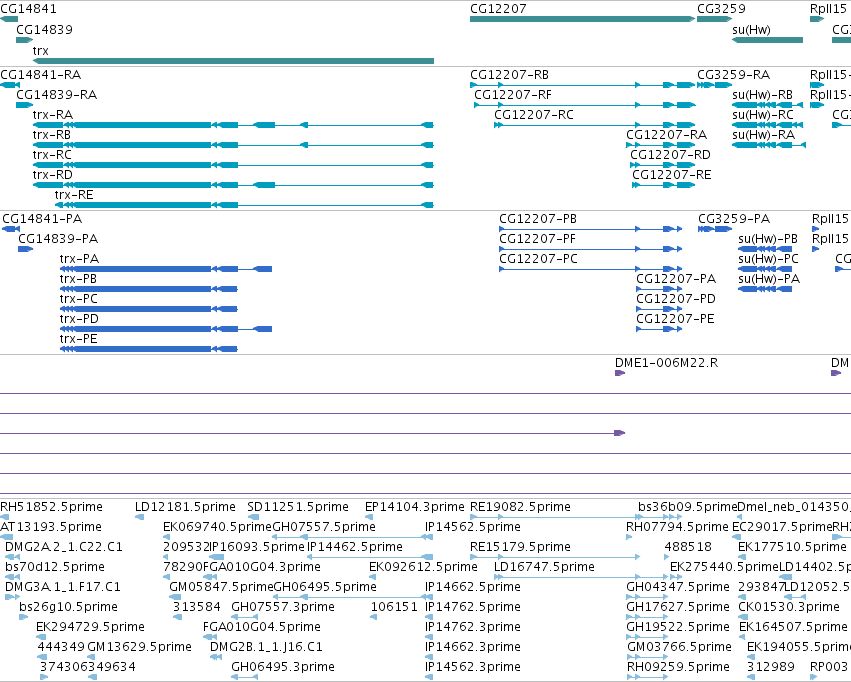Open EST label LD12181.5prime
This screenshot has height=682, width=851.
185,507
